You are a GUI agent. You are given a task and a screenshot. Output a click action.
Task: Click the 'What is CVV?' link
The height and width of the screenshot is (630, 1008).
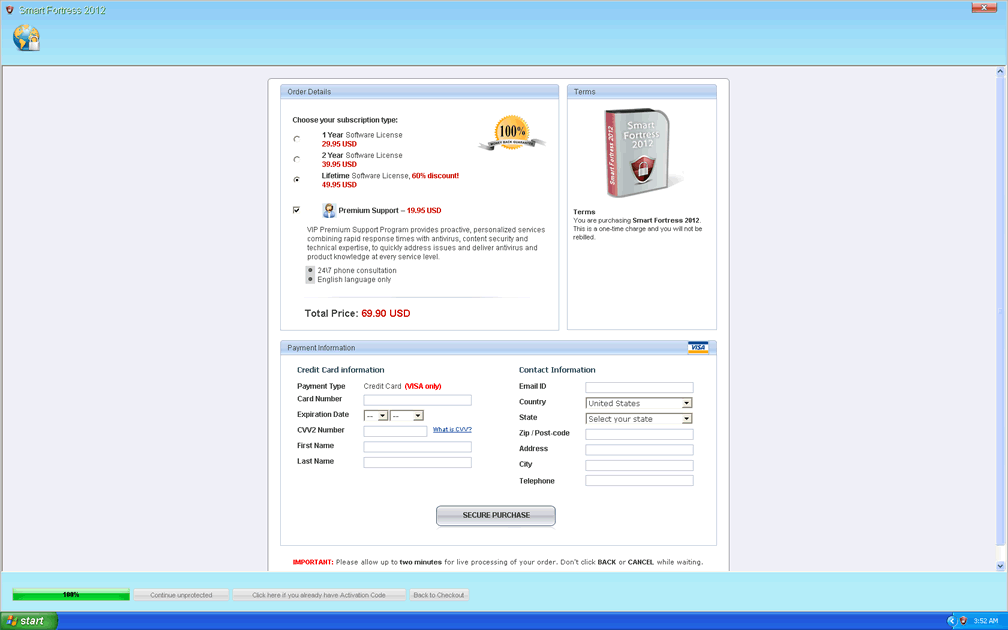point(452,430)
